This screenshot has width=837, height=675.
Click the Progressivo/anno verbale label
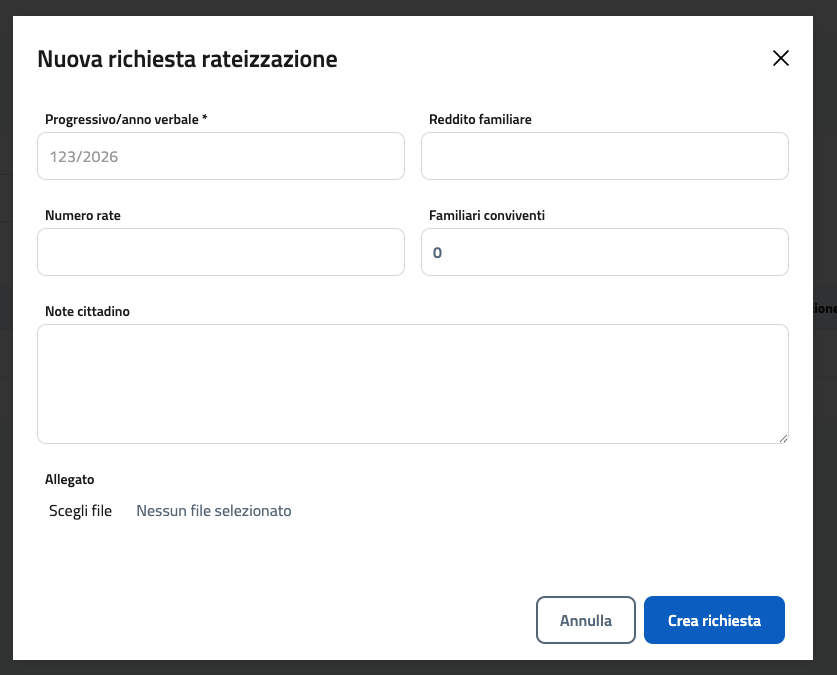[124, 119]
